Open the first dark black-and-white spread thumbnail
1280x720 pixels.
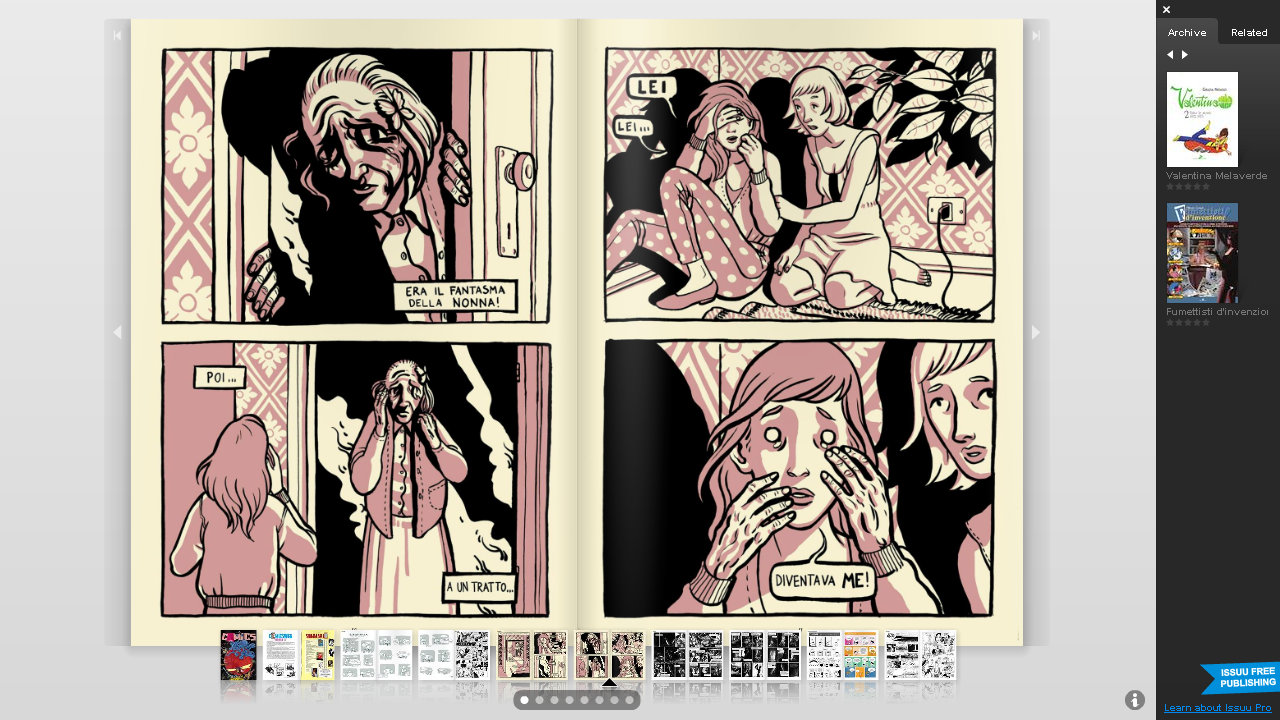[688, 655]
